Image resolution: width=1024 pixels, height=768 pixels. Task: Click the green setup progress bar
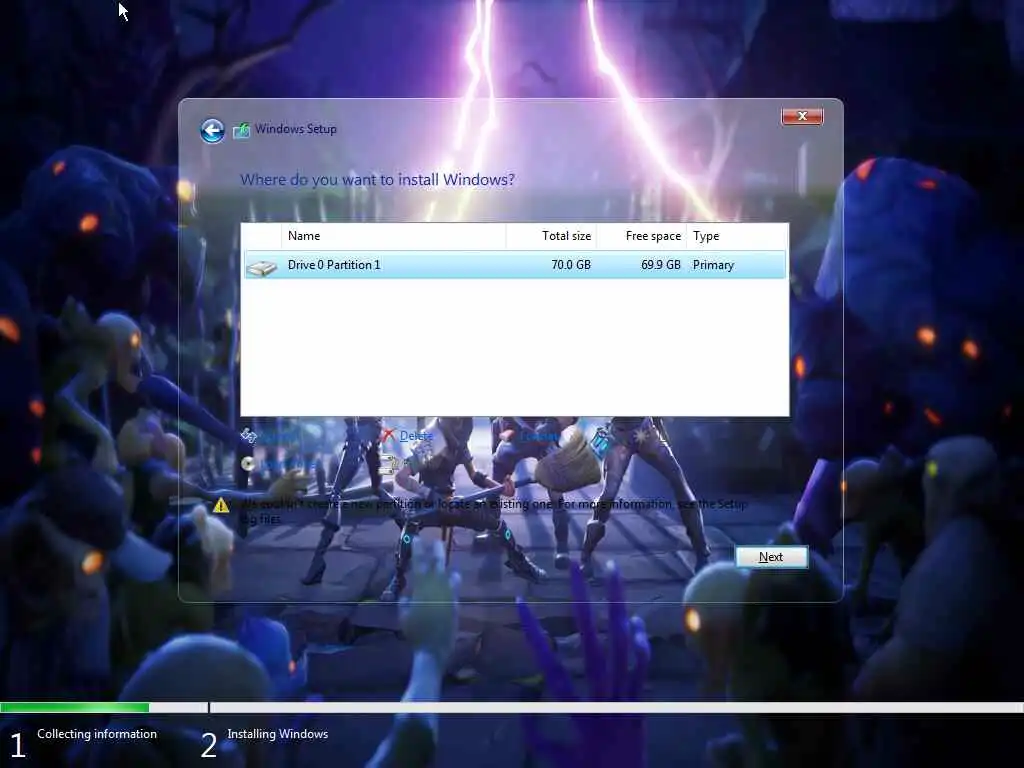tap(74, 707)
